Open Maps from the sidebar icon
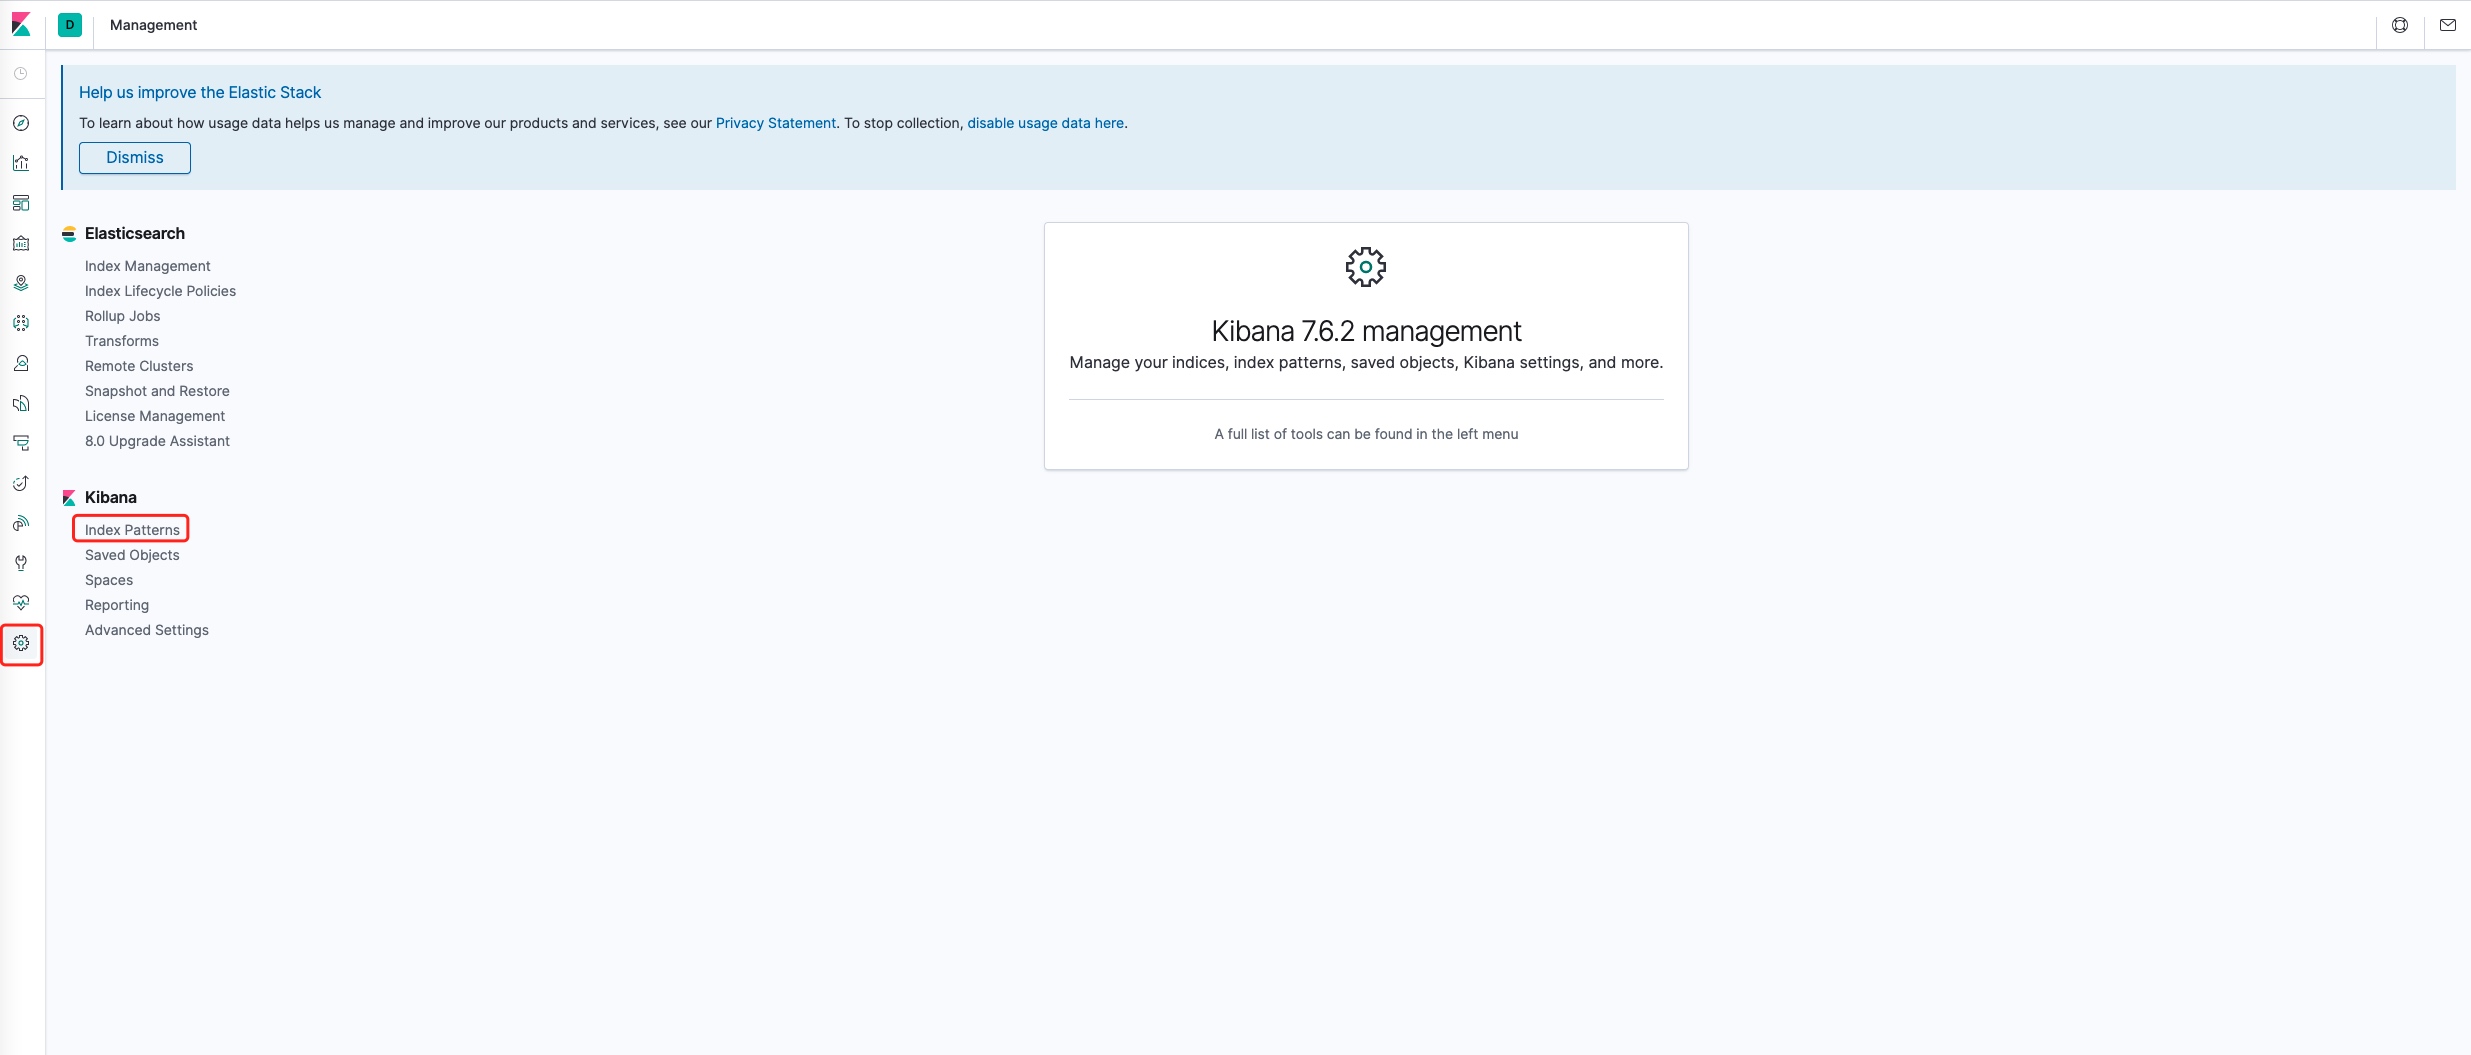2471x1055 pixels. tap(21, 283)
